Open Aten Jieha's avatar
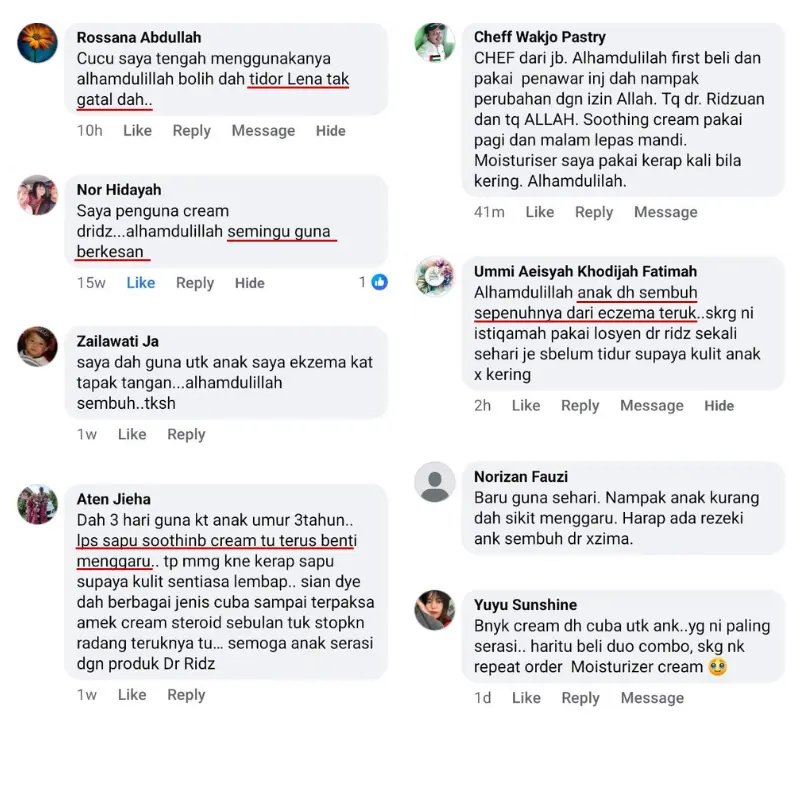The image size is (800, 800). tap(37, 504)
